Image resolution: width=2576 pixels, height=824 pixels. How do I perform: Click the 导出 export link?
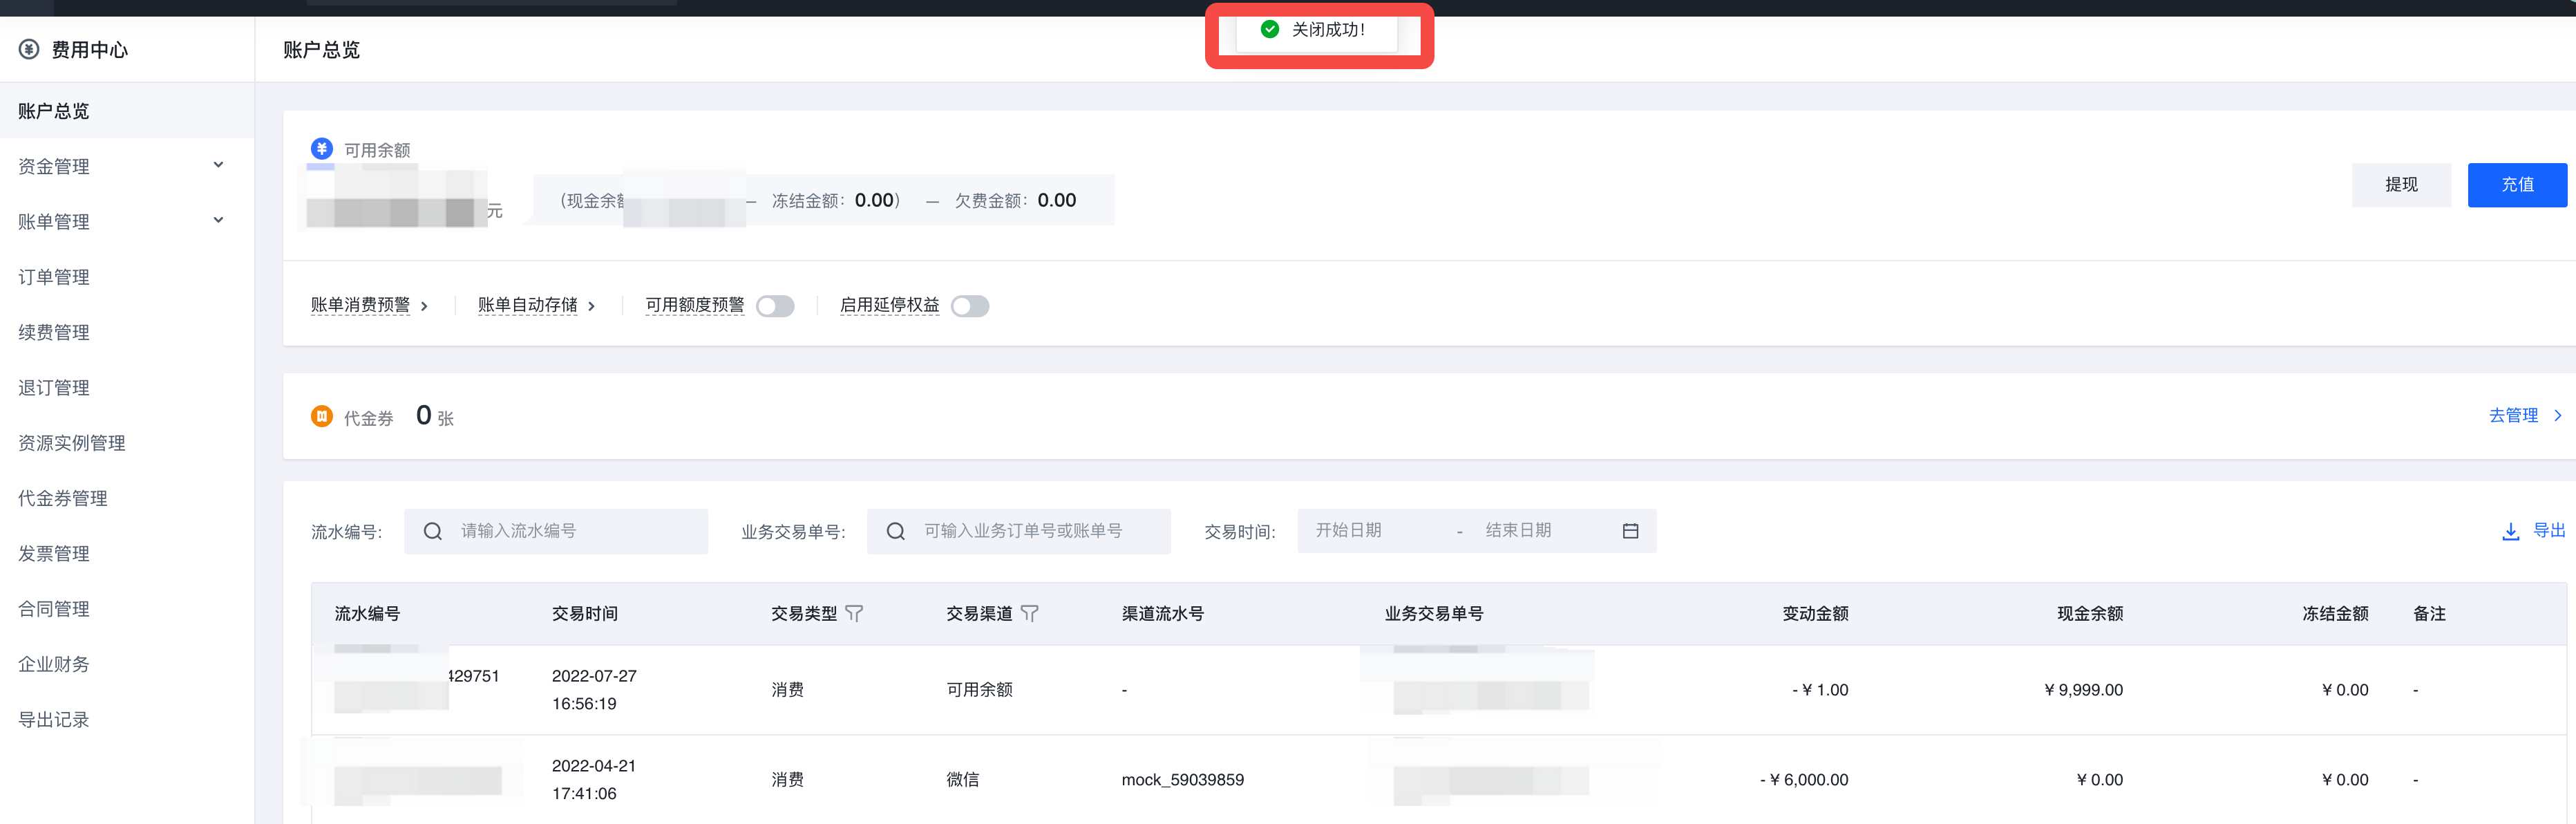coord(2549,531)
